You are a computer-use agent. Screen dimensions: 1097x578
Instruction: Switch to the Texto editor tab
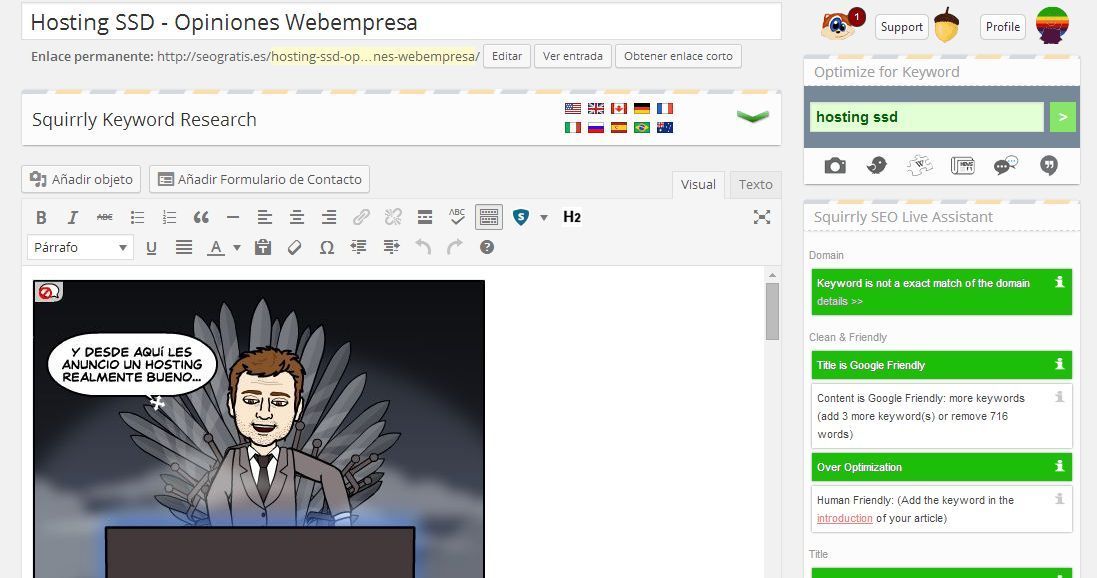[756, 185]
